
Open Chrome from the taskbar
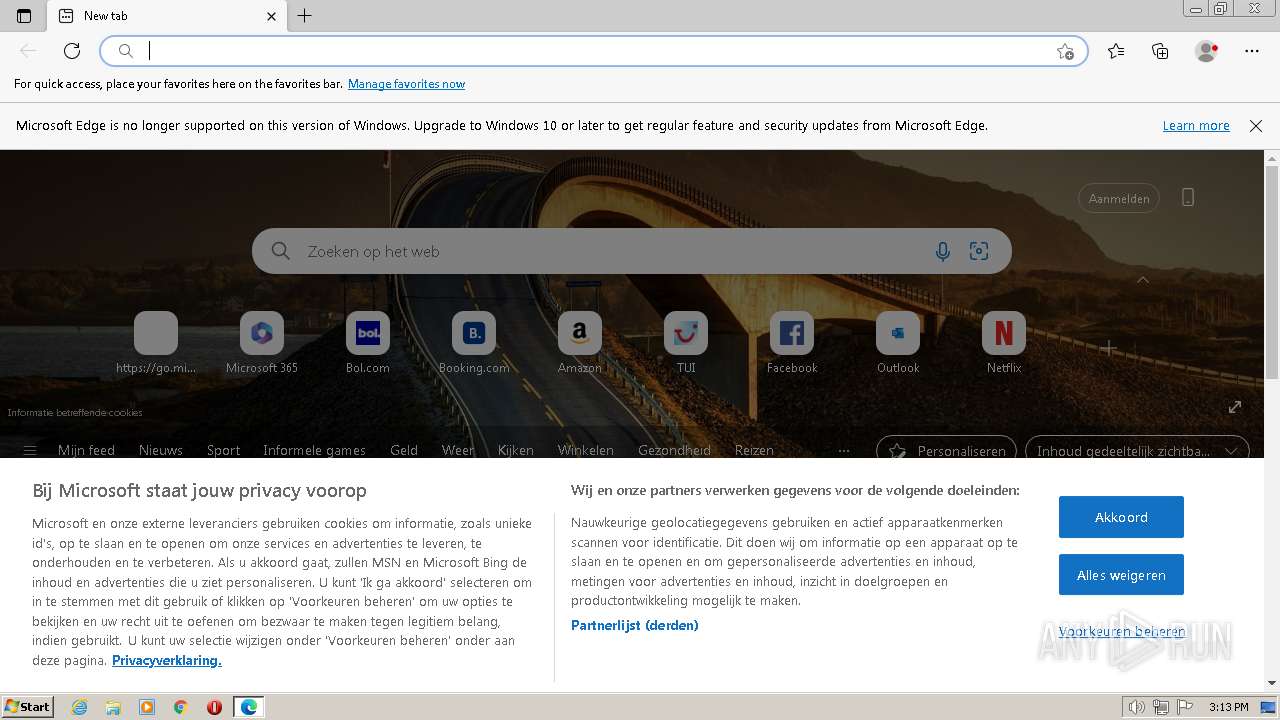(180, 707)
